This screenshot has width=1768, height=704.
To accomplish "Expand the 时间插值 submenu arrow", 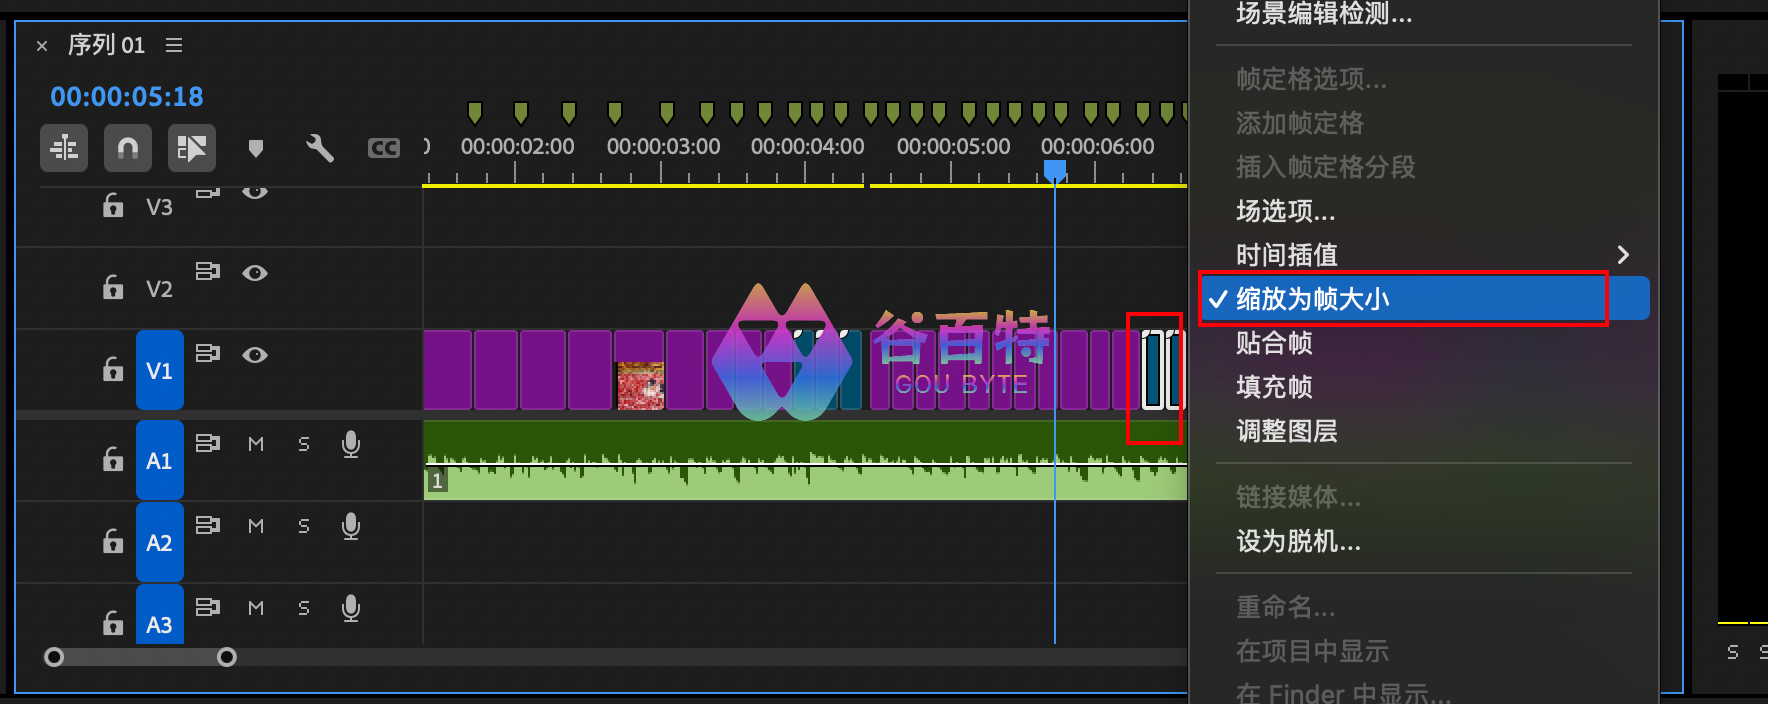I will pyautogui.click(x=1623, y=255).
